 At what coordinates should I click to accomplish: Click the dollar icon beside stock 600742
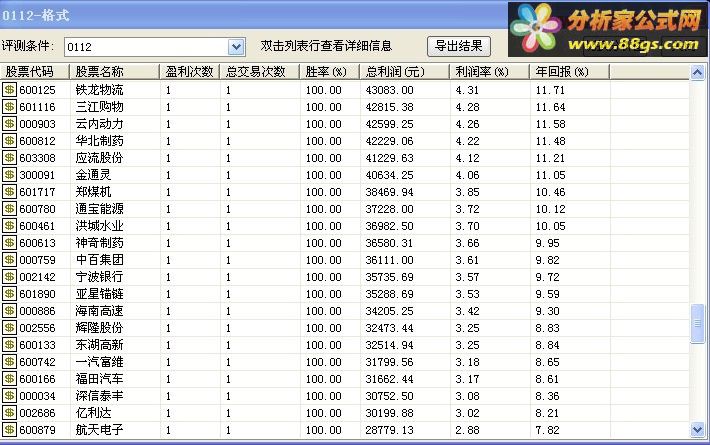tap(9, 362)
